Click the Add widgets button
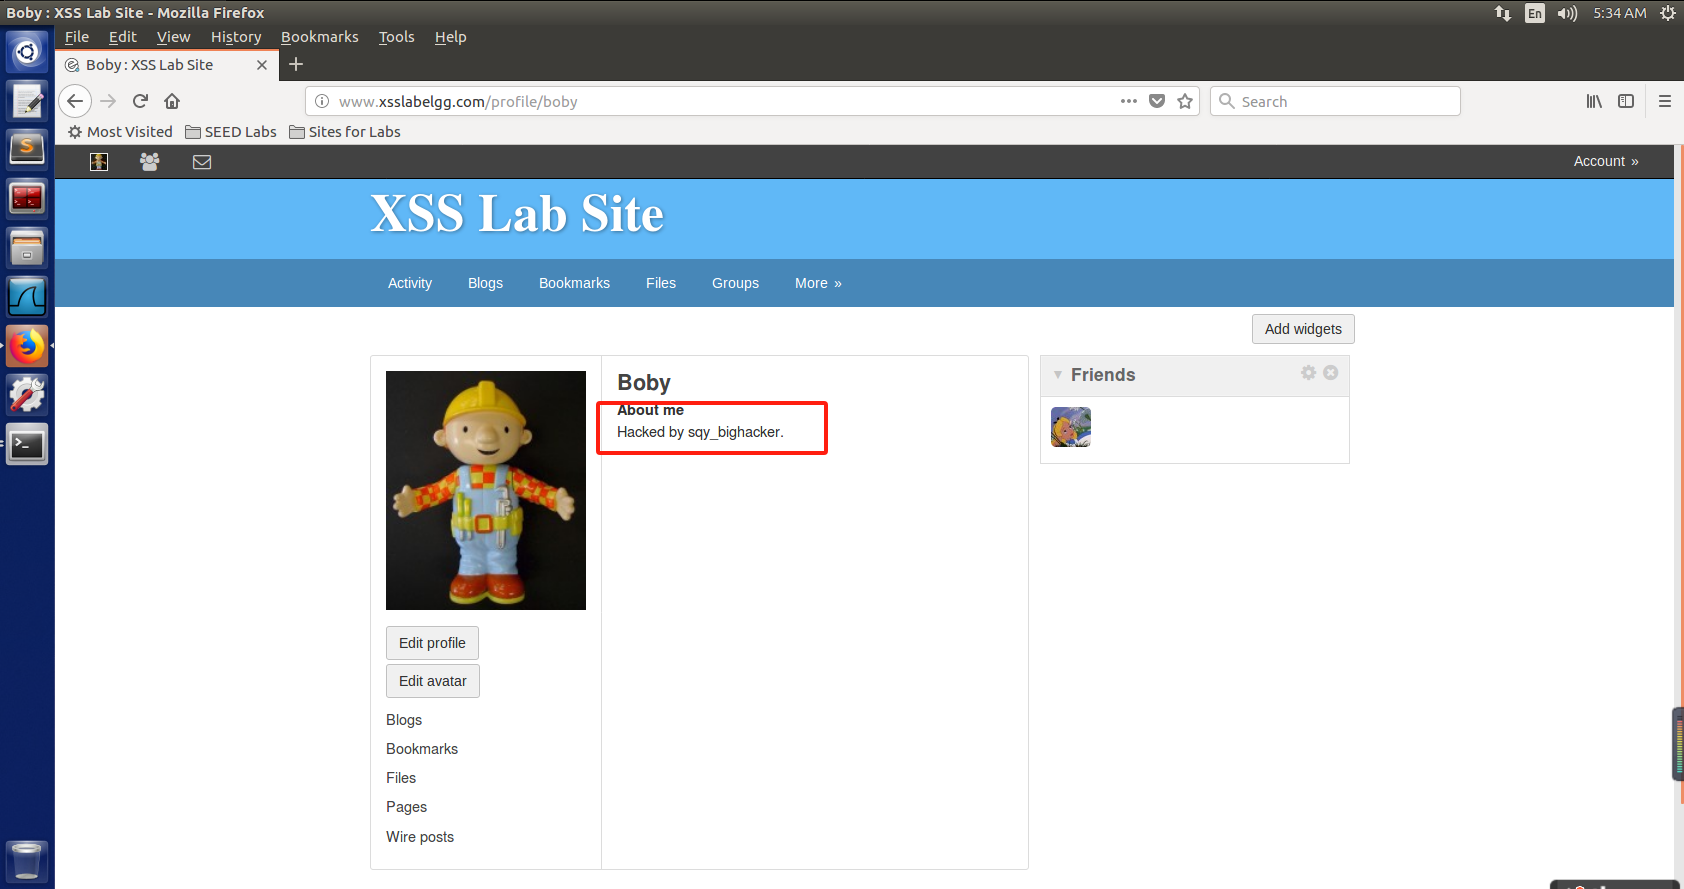1684x889 pixels. tap(1303, 329)
